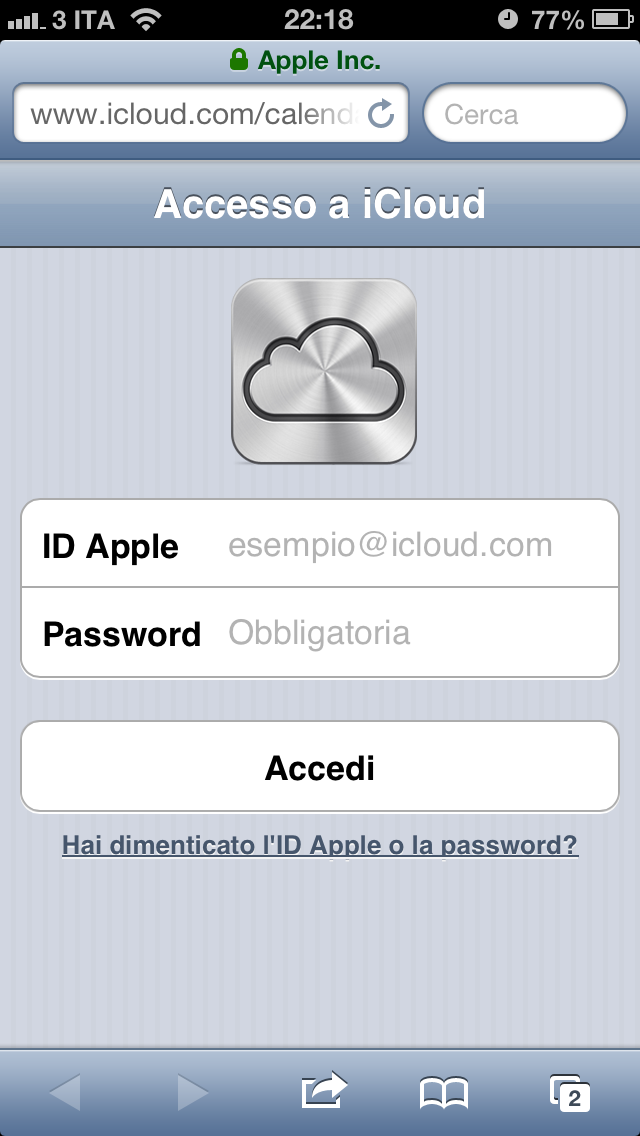Tap the Cerca search field
Viewport: 640px width, 1136px height.
[524, 114]
